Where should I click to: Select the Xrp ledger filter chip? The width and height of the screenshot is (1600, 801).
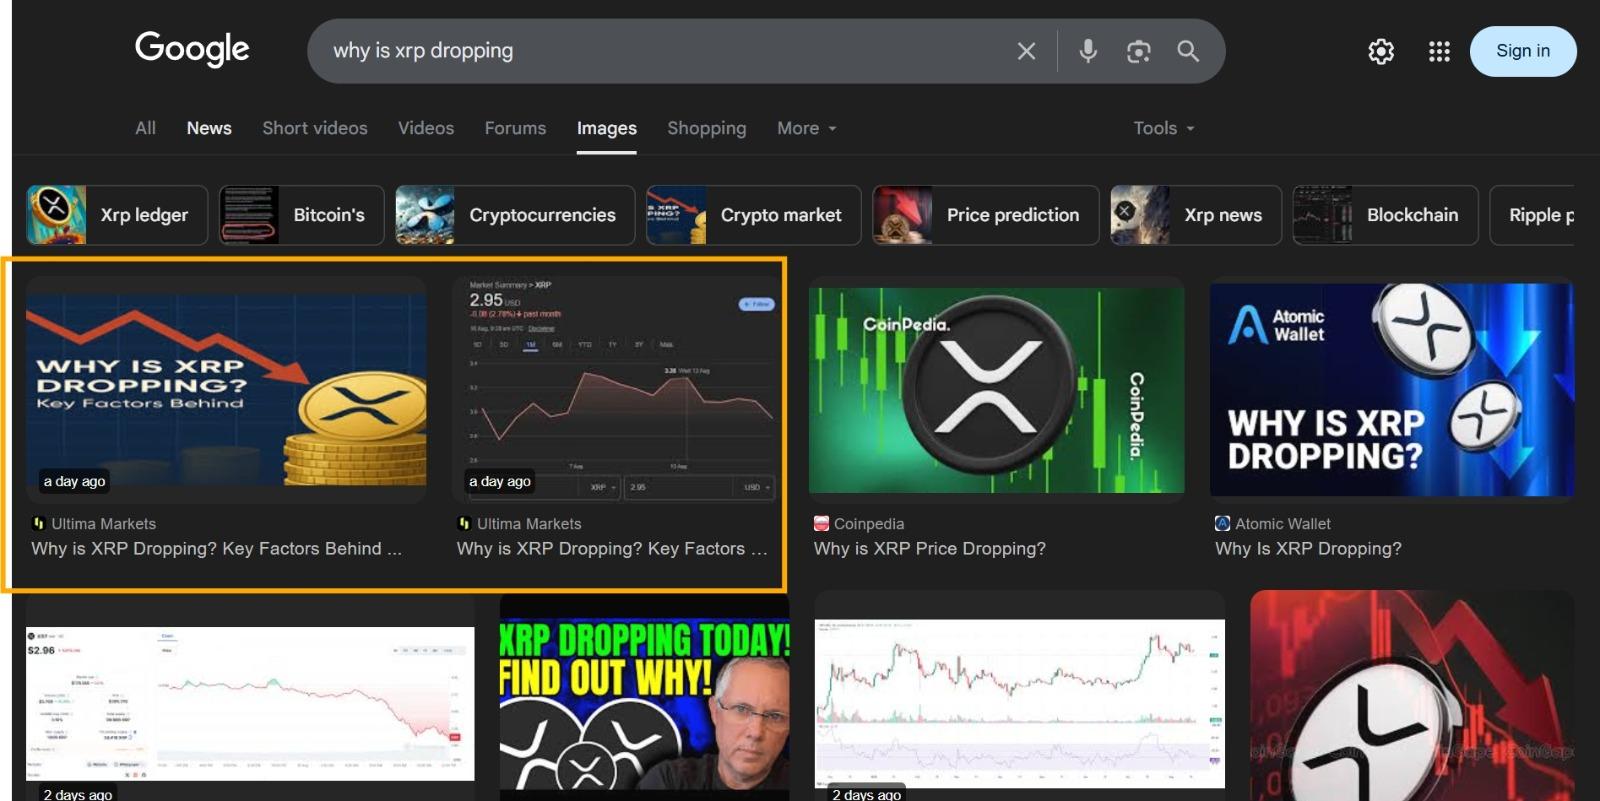pos(117,215)
